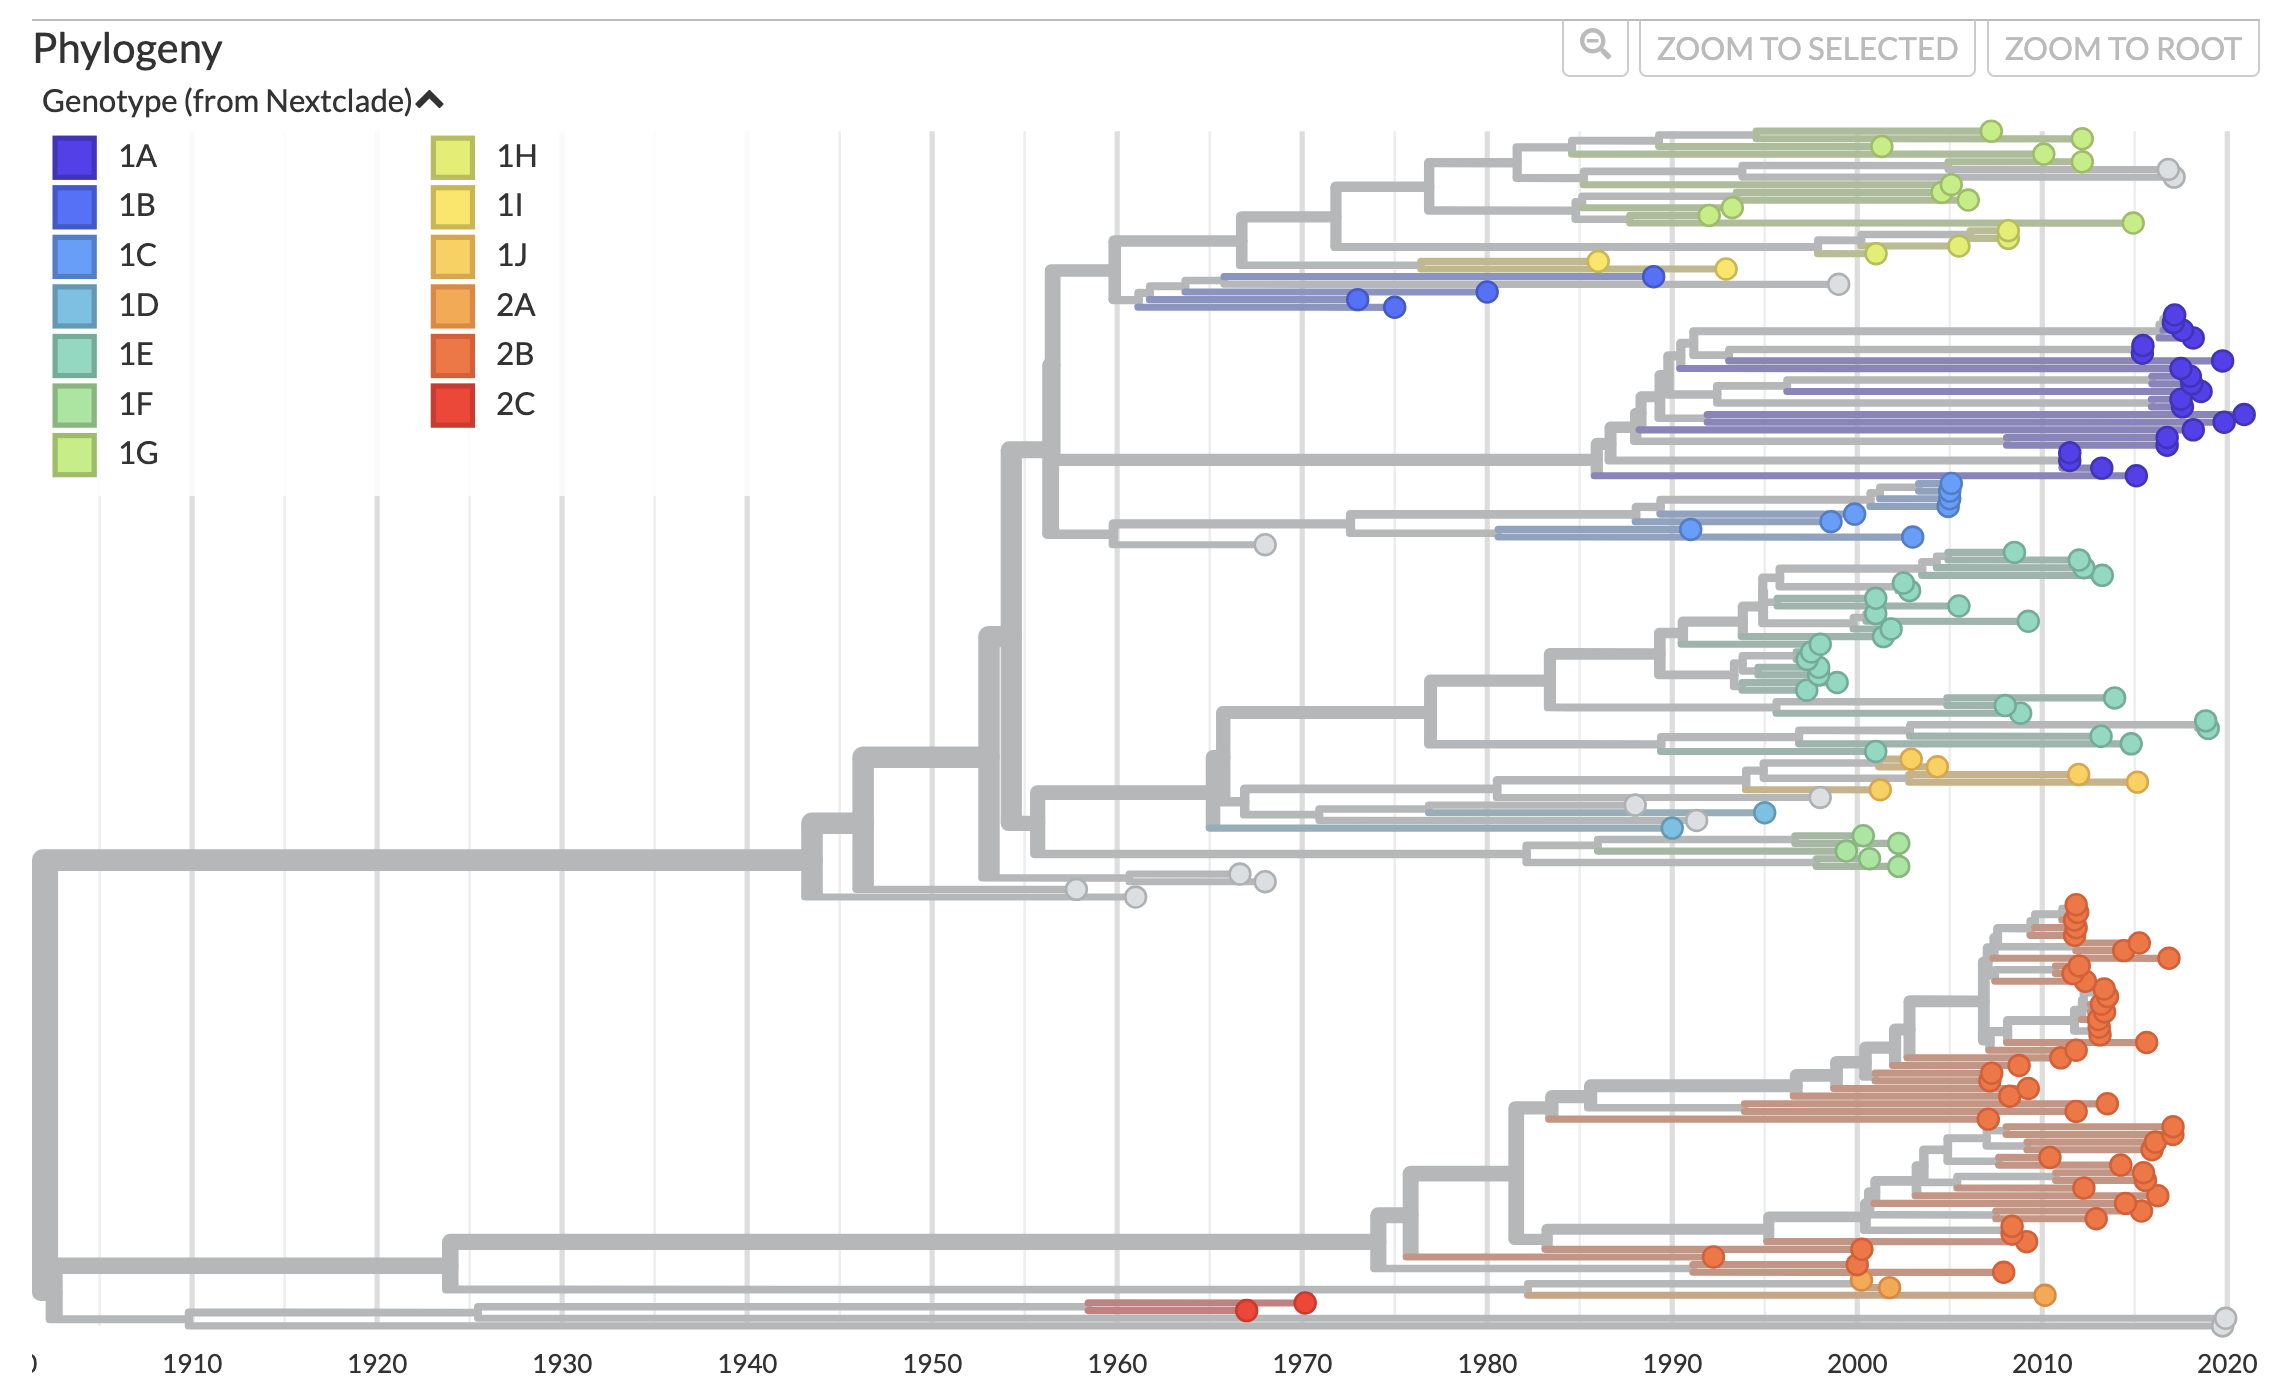Click the Phylogeny panel title
This screenshot has width=2288, height=1396.
tap(127, 48)
